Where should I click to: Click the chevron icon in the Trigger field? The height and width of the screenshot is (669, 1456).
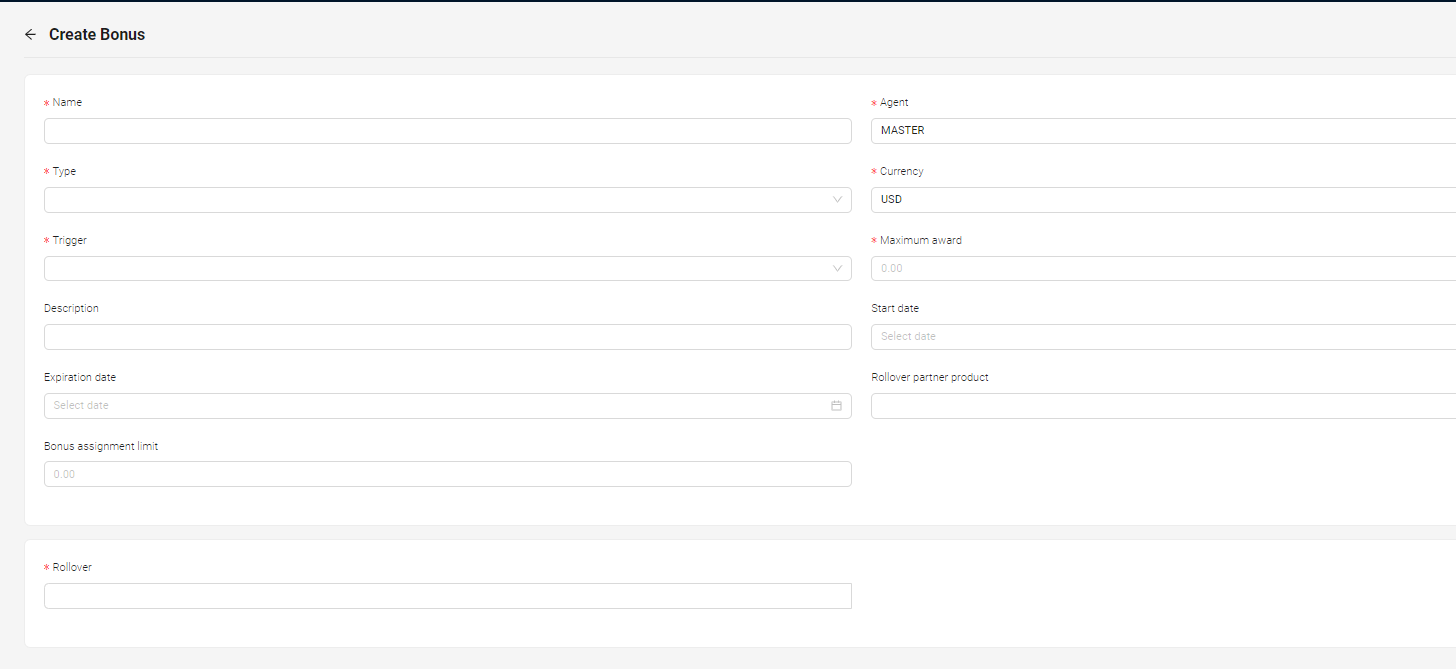click(837, 268)
